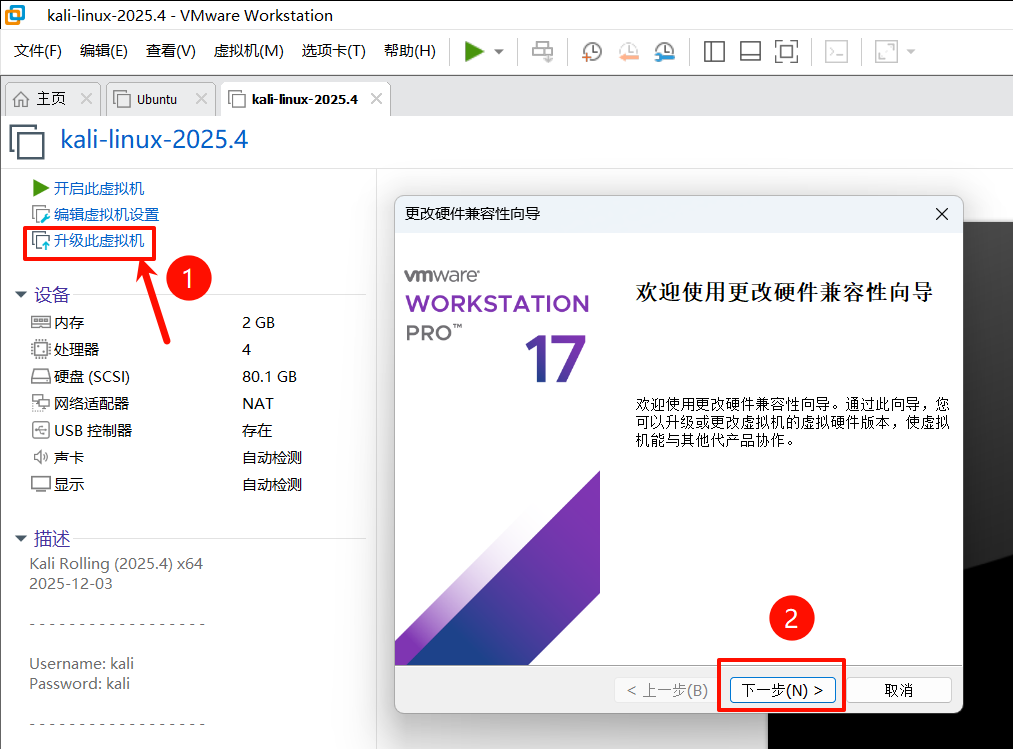
Task: Click the revert to snapshot icon
Action: point(628,52)
